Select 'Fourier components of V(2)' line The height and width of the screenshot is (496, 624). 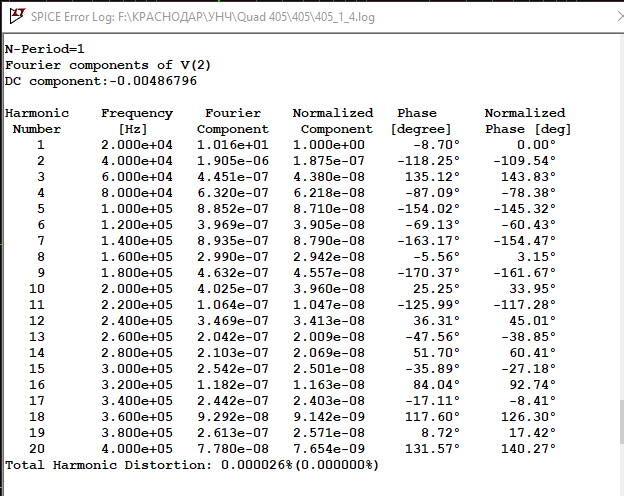click(107, 65)
